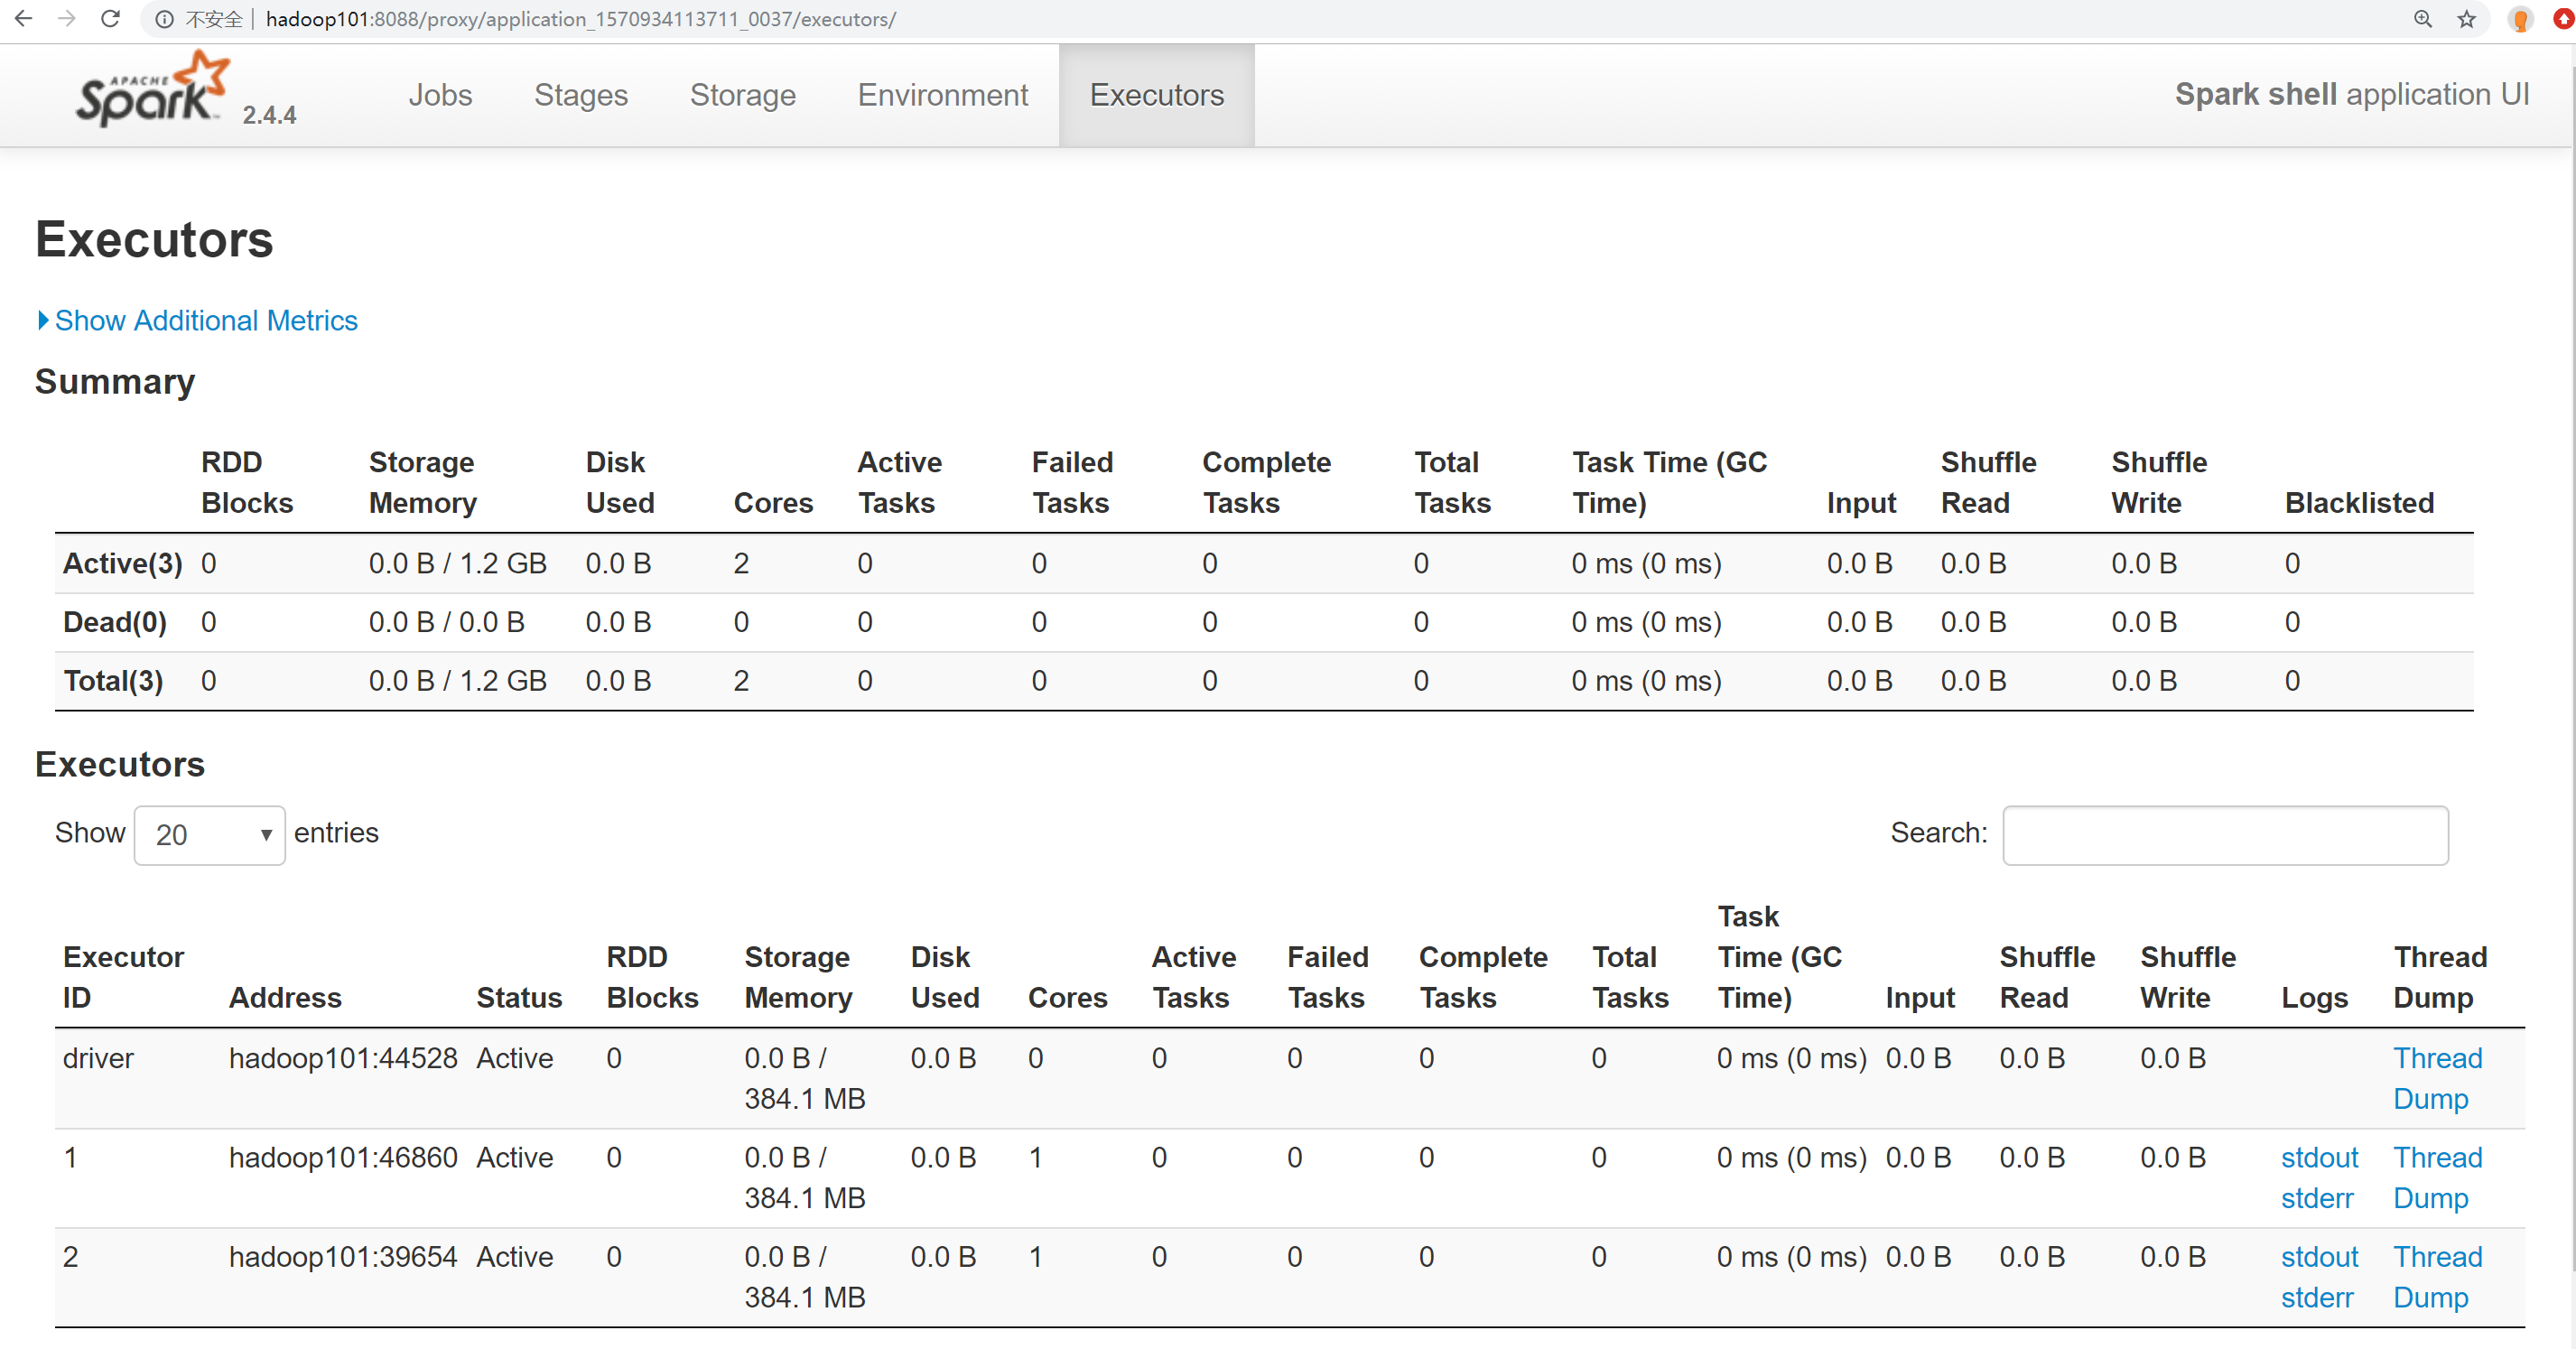Open Thread Dump for executor 1
Screen dimensions: 2576x1349
click(2437, 1177)
